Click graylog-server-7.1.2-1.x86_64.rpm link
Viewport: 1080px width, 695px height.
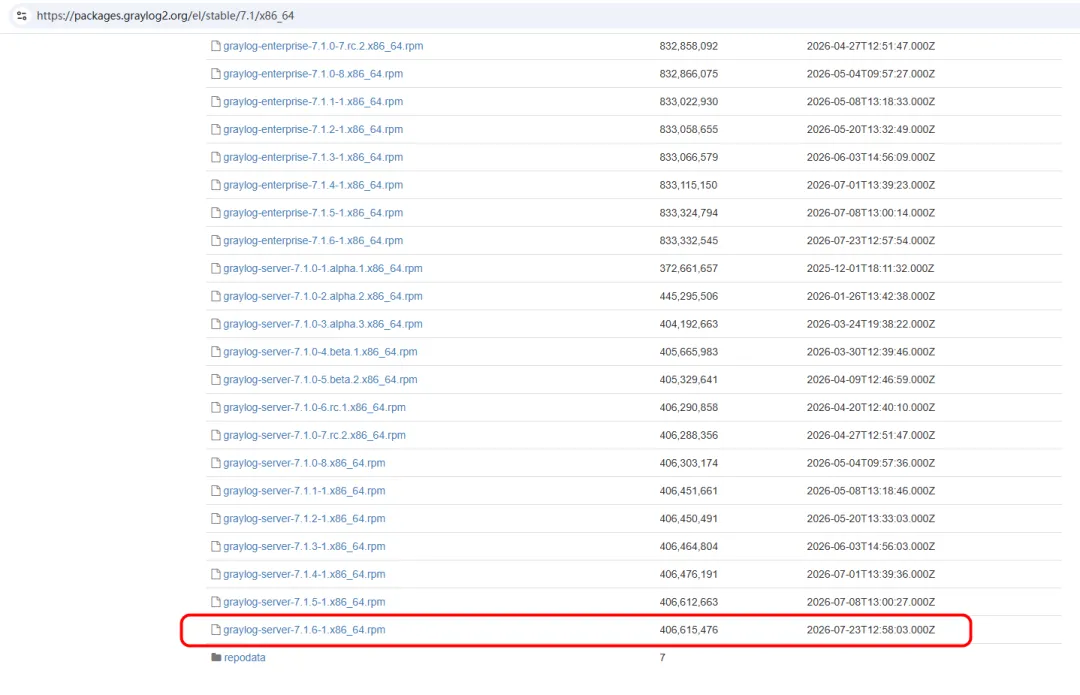pyautogui.click(x=304, y=519)
